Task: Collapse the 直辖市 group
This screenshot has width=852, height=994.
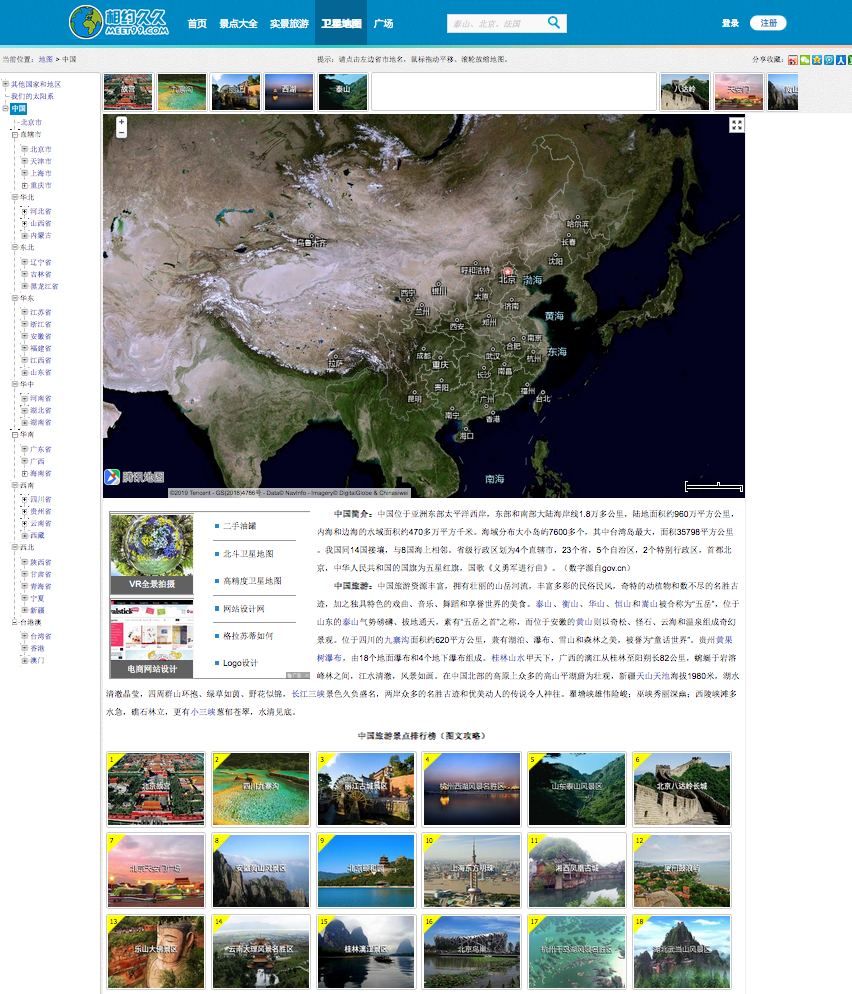Action: (x=15, y=134)
